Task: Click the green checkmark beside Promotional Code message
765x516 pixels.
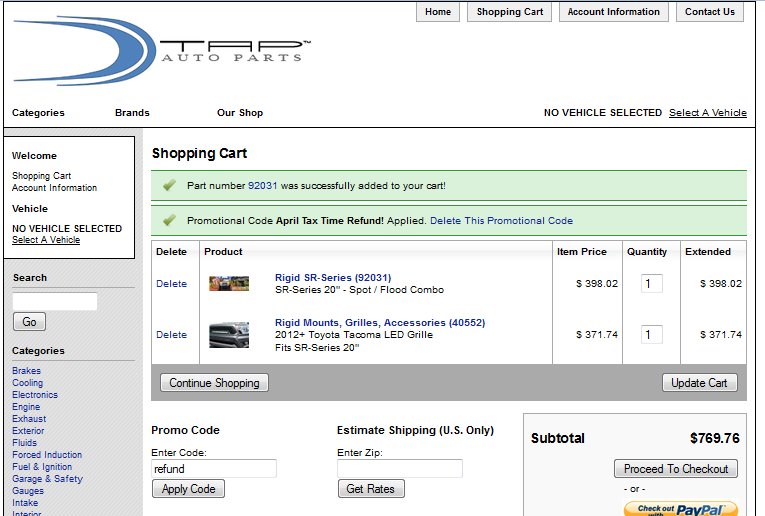Action: pos(169,220)
